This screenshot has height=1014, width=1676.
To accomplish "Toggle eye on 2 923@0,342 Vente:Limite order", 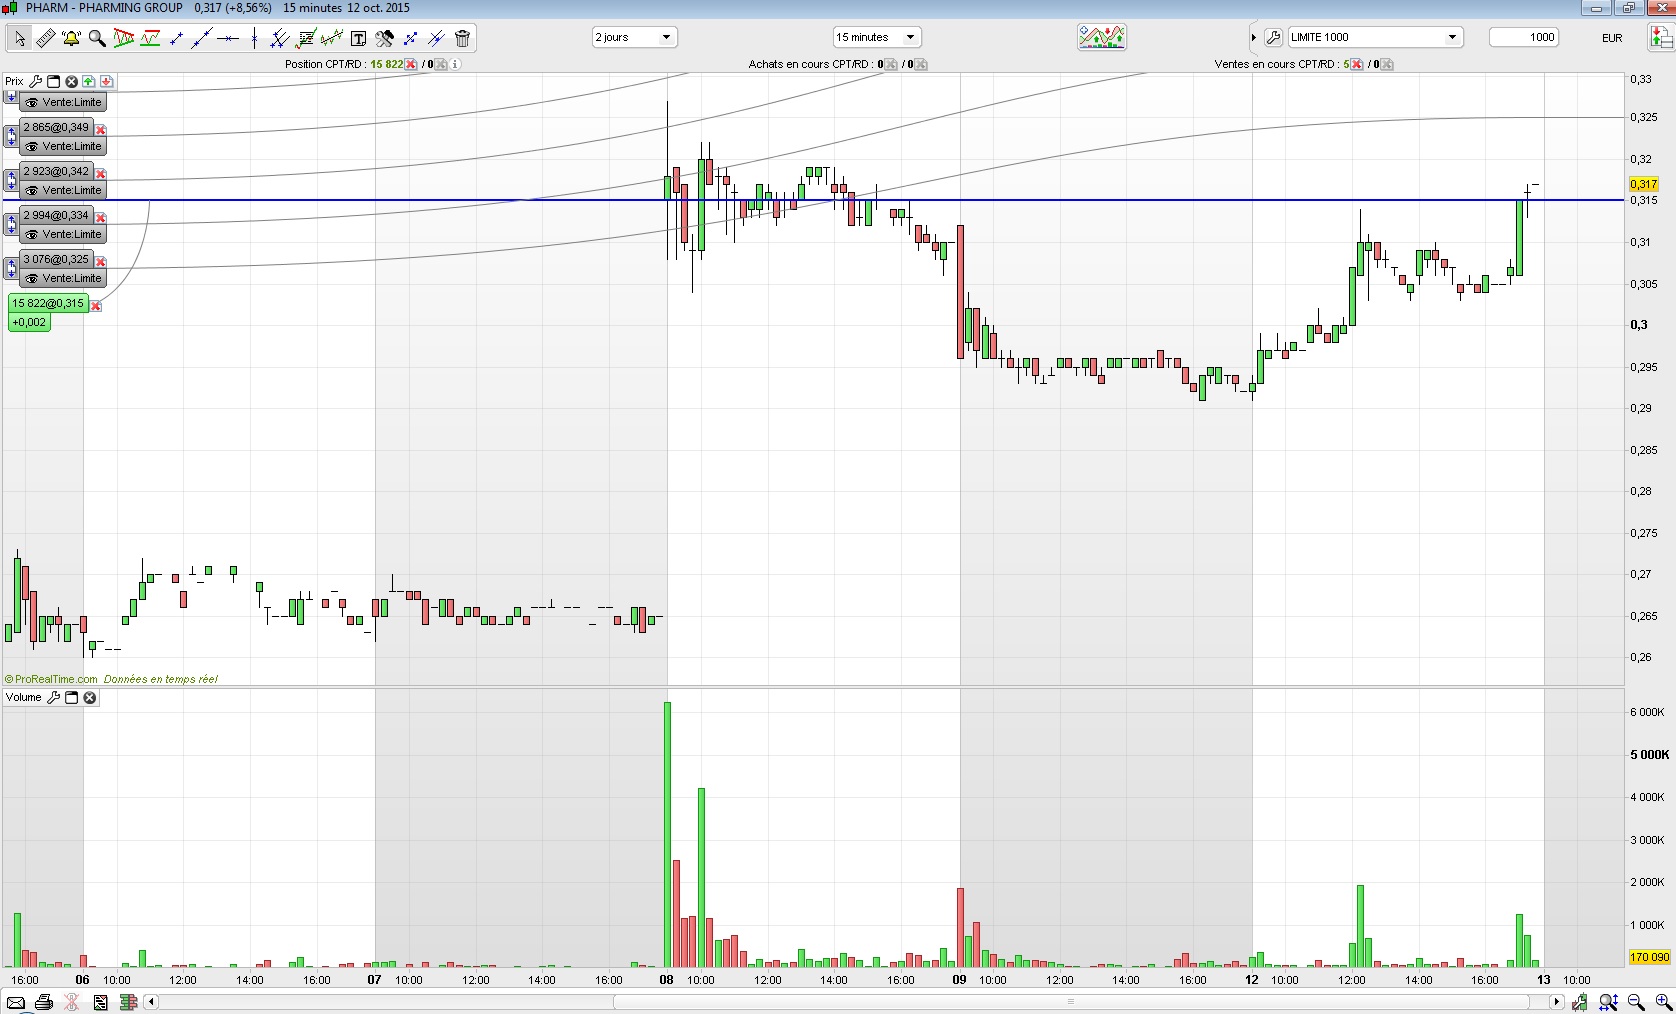I will pos(32,190).
